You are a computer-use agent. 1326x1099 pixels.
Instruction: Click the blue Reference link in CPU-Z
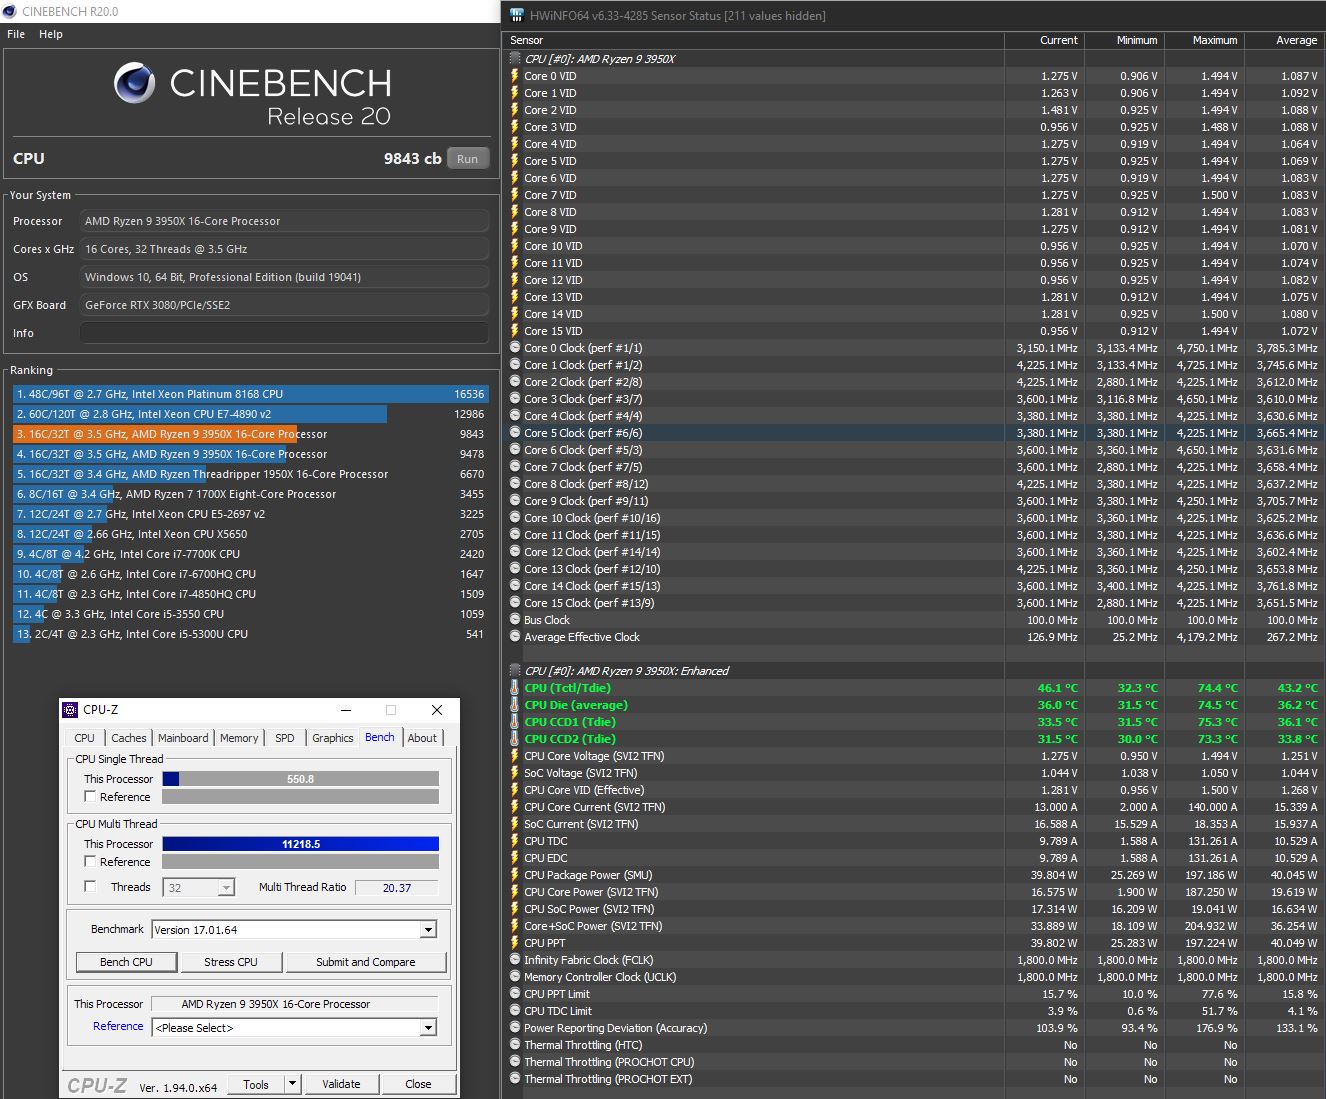(x=118, y=1026)
